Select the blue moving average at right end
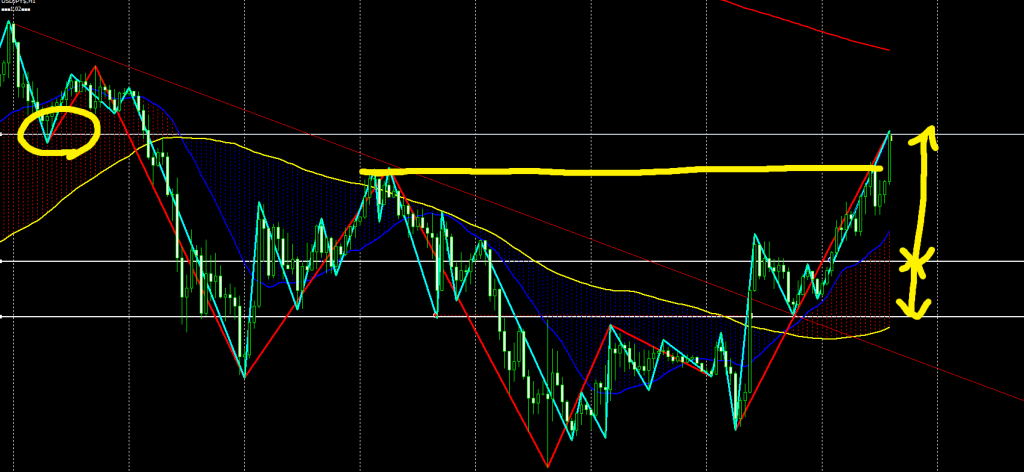 884,235
